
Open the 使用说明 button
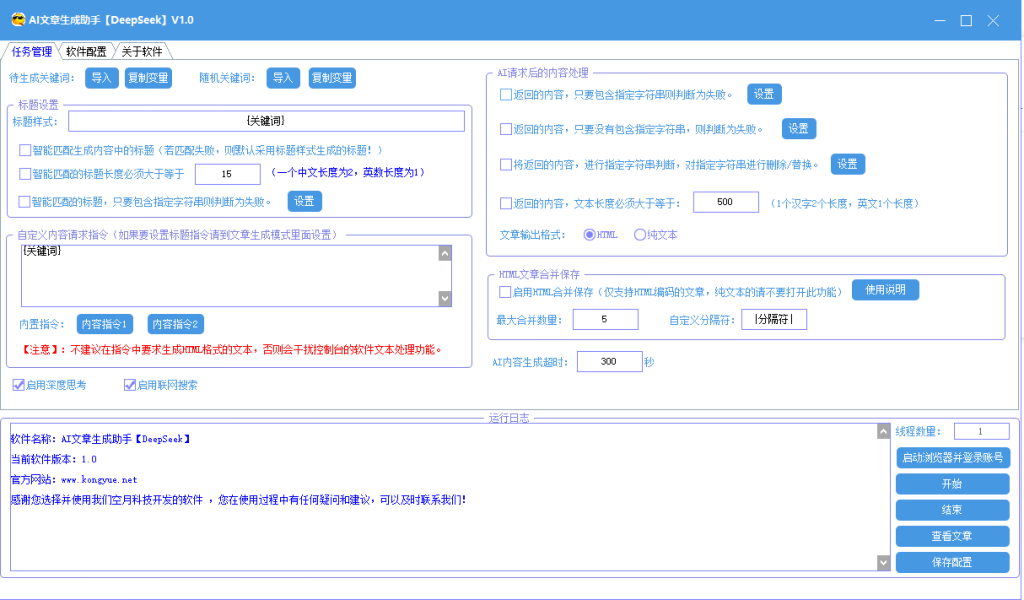click(886, 290)
